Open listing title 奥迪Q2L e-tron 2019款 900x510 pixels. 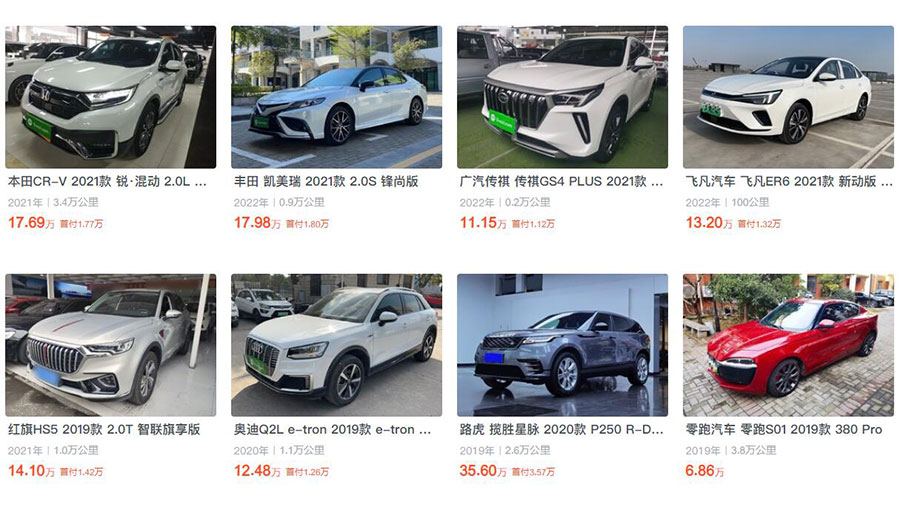click(x=332, y=430)
